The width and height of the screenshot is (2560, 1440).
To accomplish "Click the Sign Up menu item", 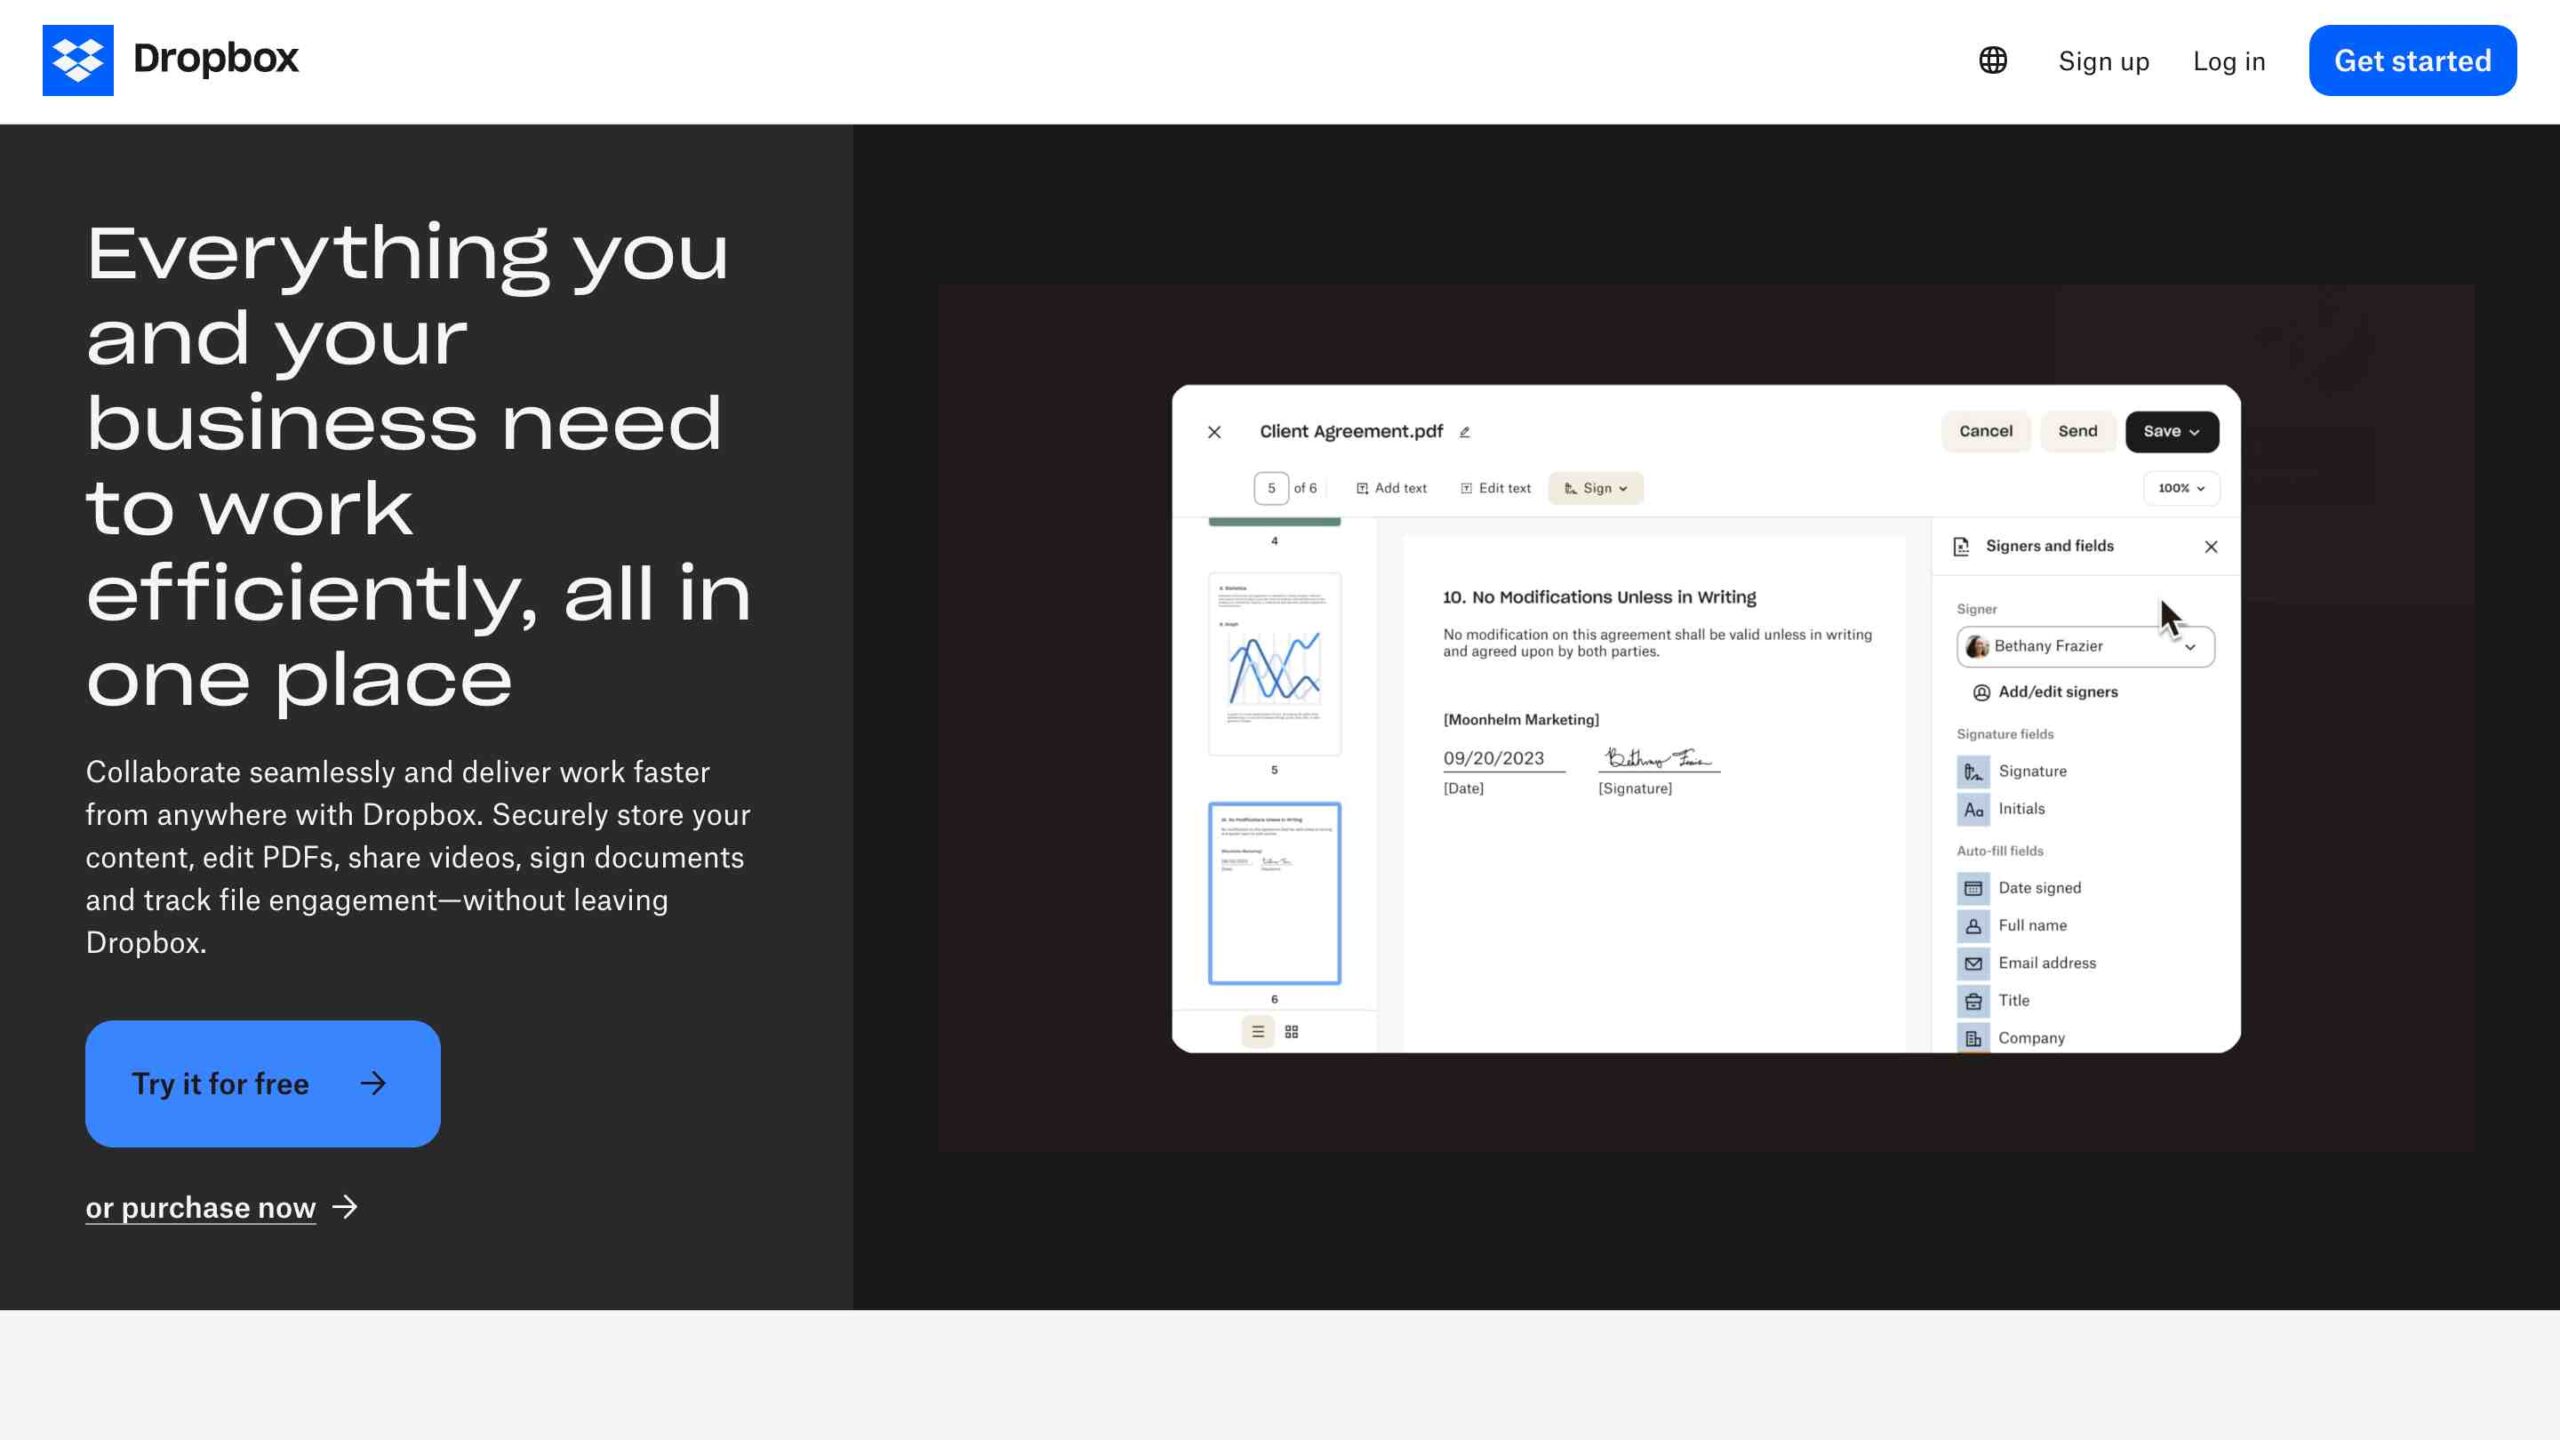I will 2103,62.
